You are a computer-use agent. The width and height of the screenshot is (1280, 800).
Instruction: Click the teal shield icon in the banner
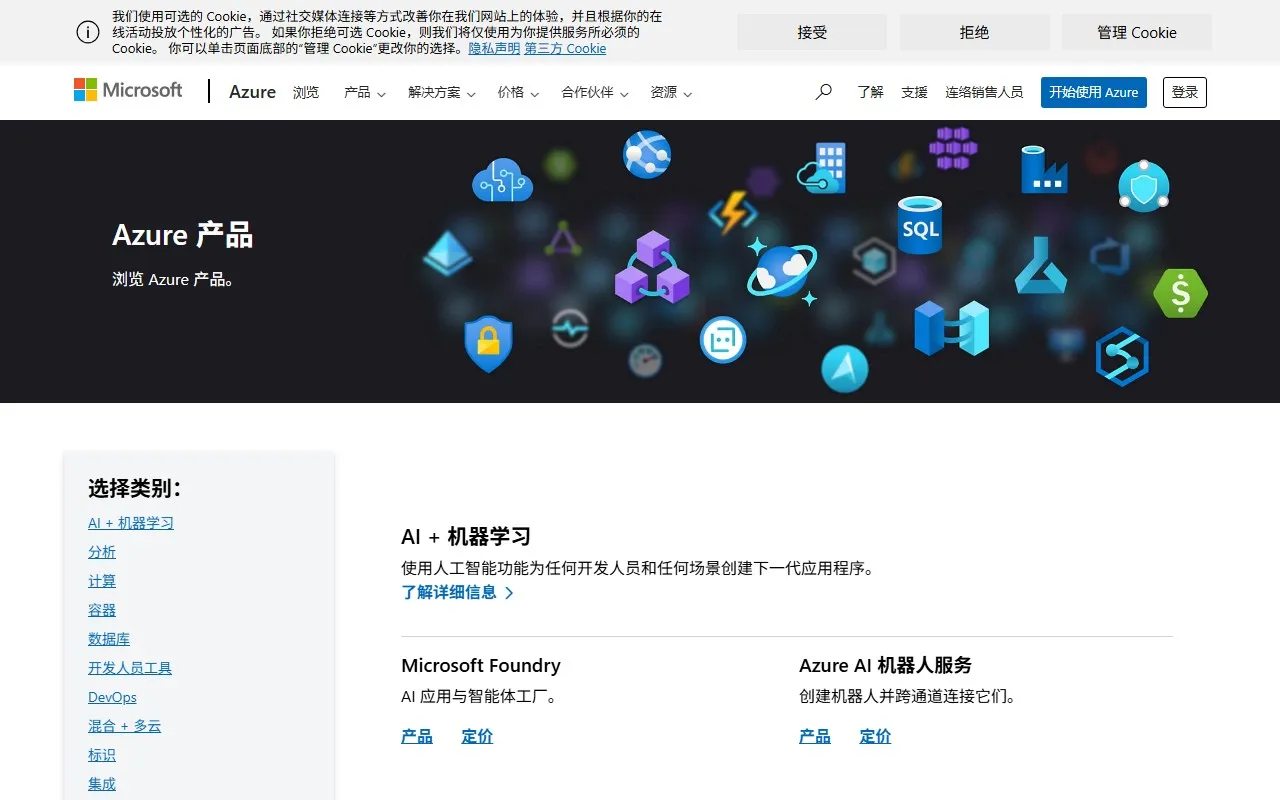click(1143, 185)
